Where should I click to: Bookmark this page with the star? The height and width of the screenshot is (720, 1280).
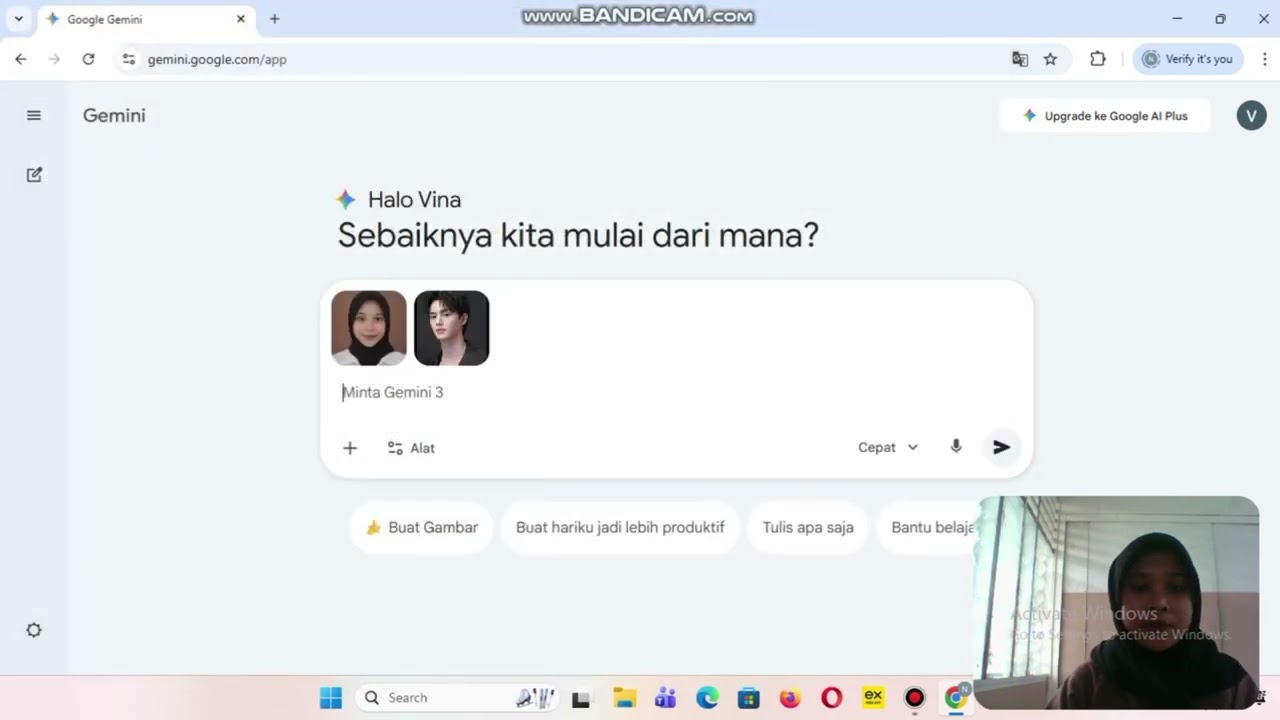[1050, 59]
